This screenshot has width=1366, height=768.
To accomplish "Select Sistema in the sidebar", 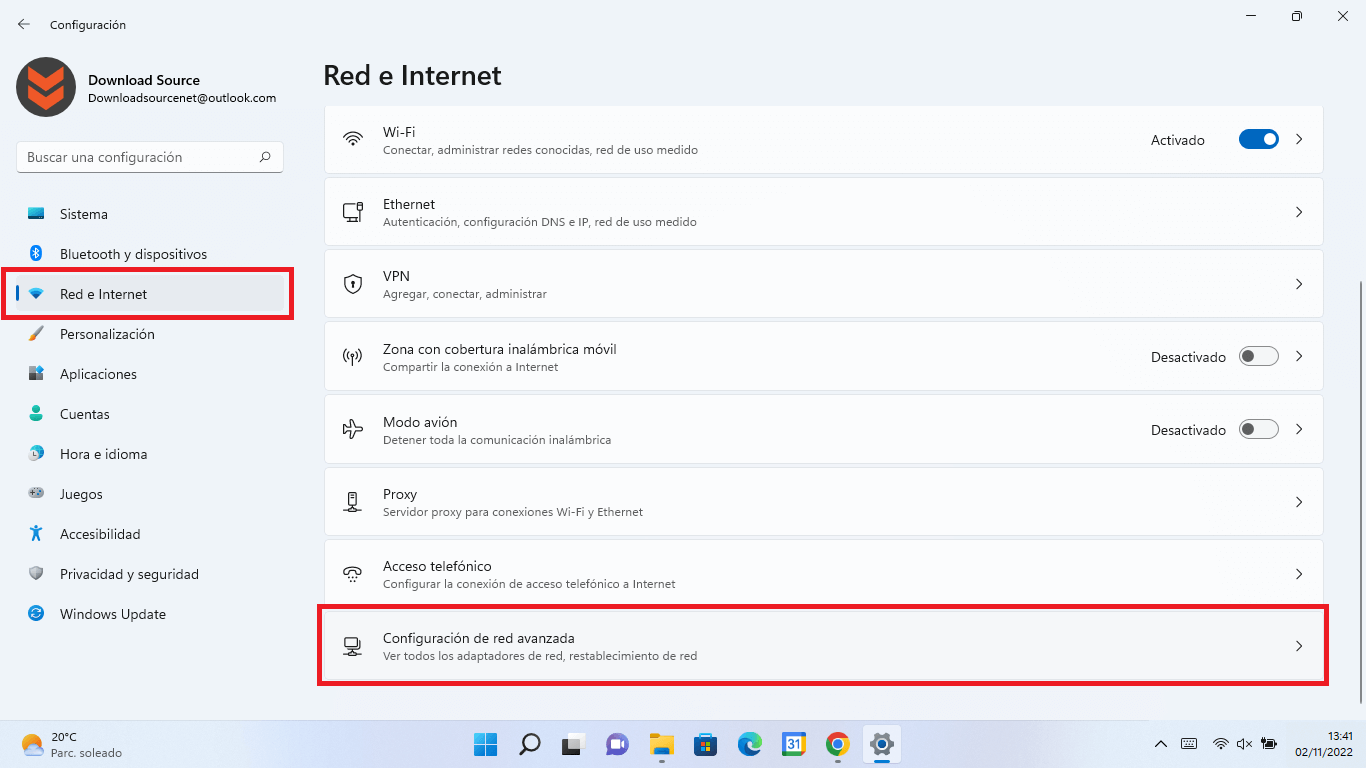I will click(150, 214).
